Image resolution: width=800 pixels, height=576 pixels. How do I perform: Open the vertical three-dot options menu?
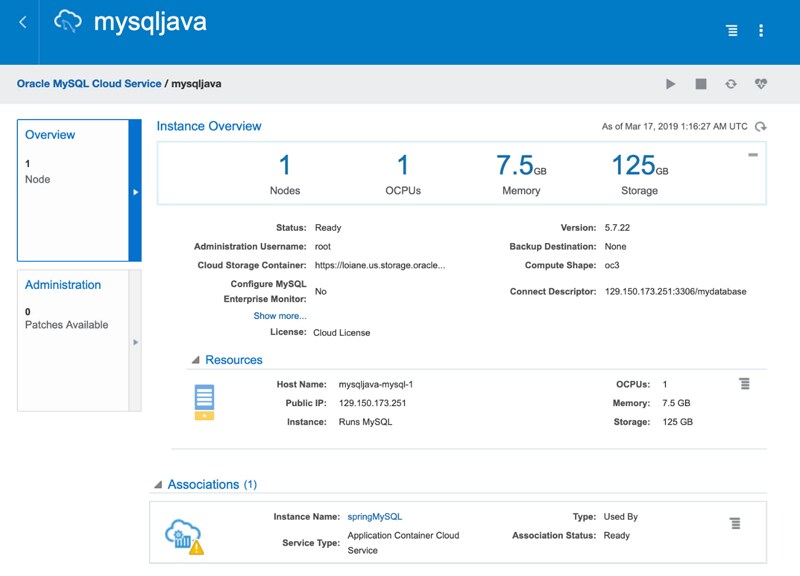pyautogui.click(x=761, y=31)
